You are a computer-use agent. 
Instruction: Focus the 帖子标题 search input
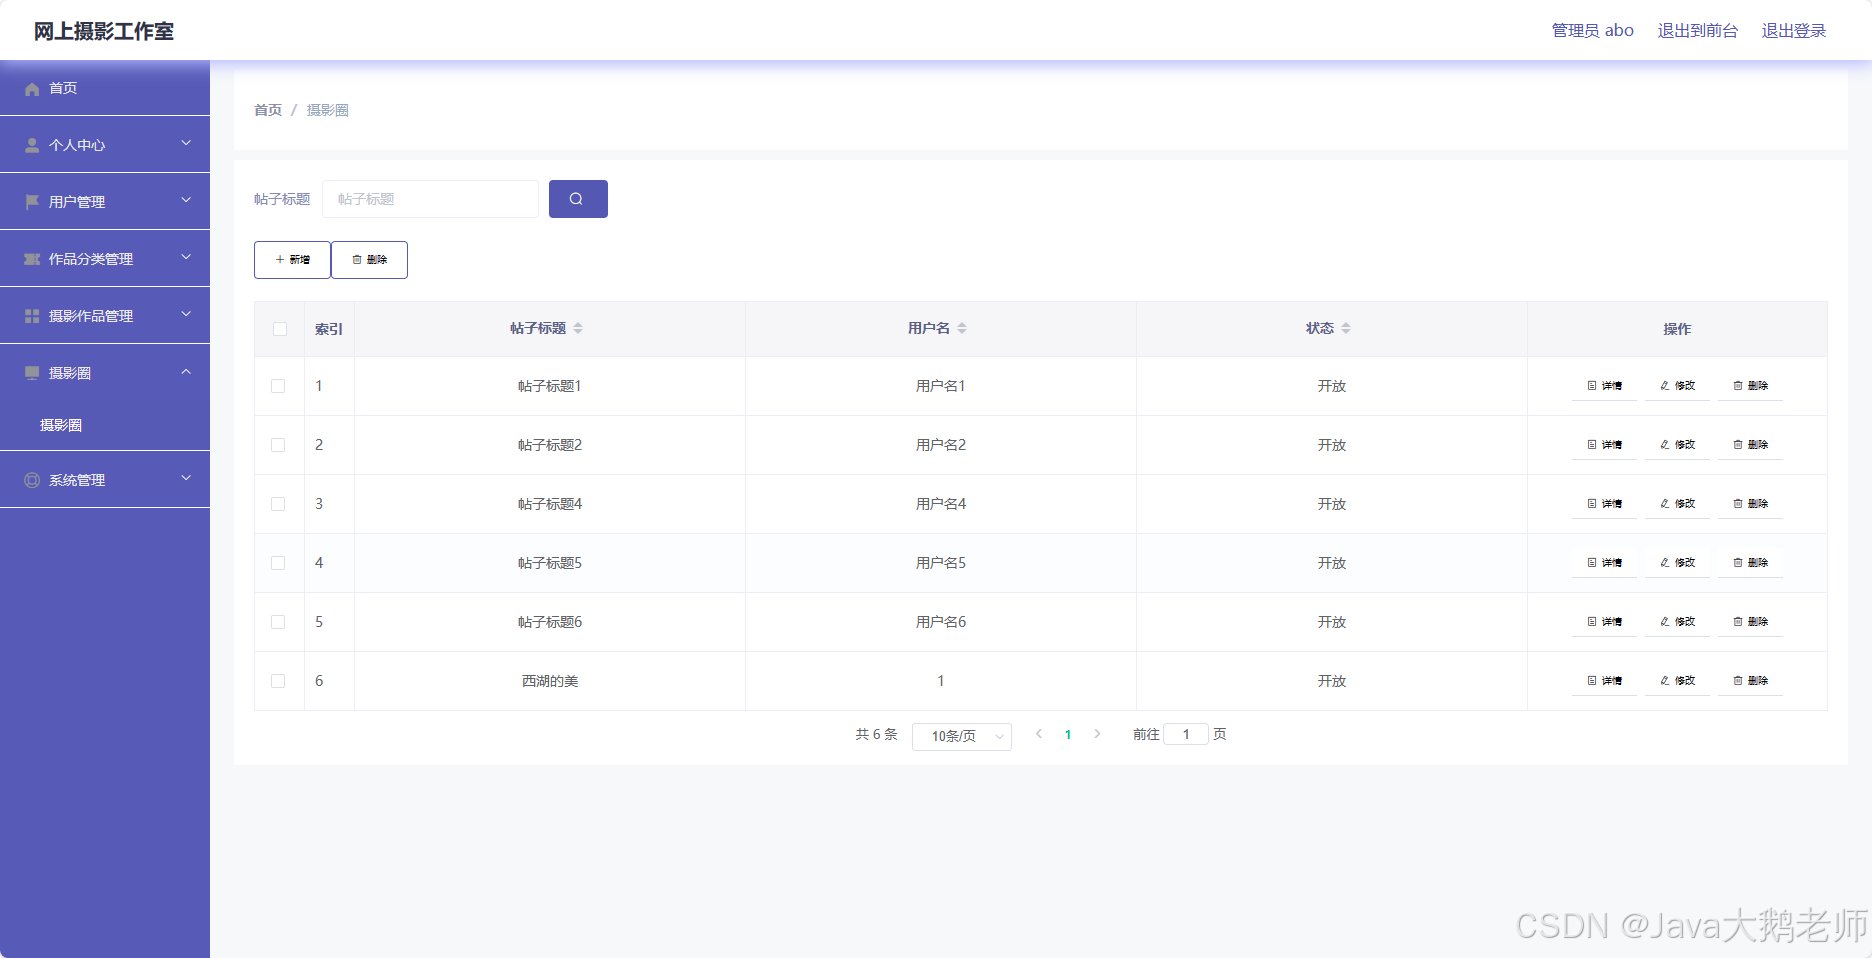[x=431, y=199]
